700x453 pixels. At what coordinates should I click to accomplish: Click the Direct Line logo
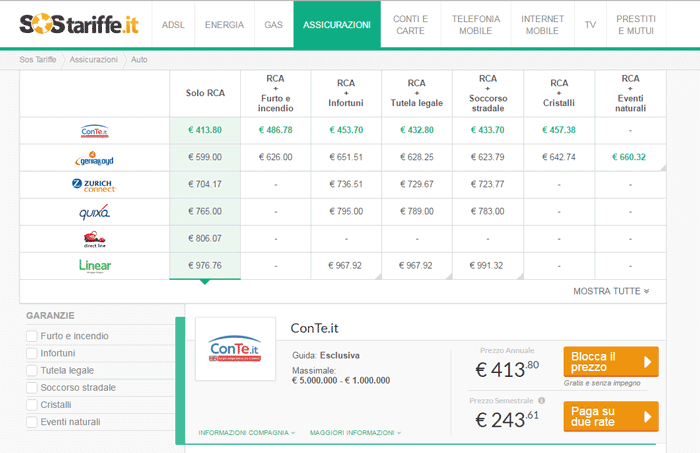point(95,239)
